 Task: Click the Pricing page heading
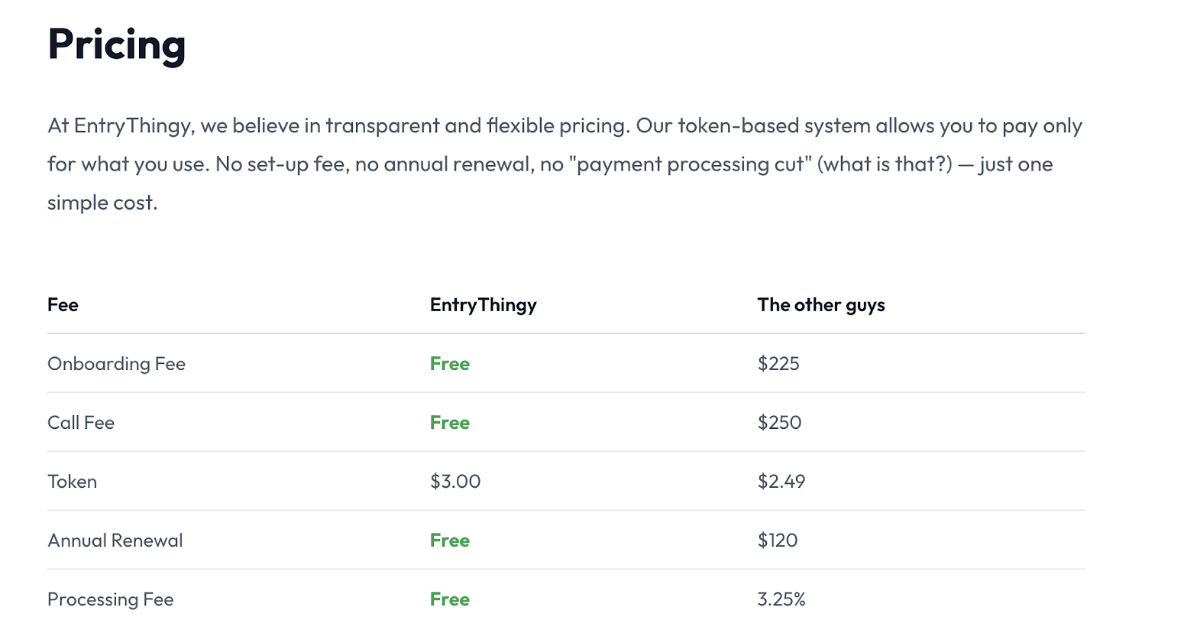(x=116, y=46)
